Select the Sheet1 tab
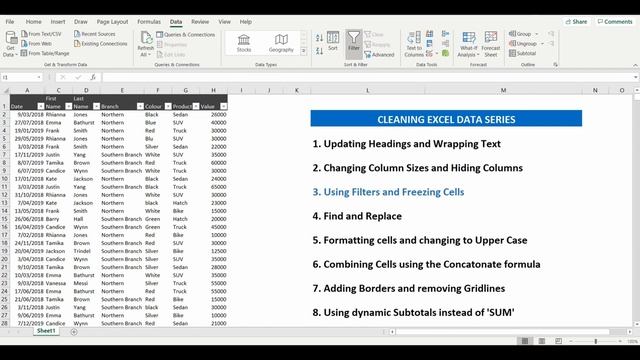Screen dimensions: 640x360 pyautogui.click(x=46, y=331)
